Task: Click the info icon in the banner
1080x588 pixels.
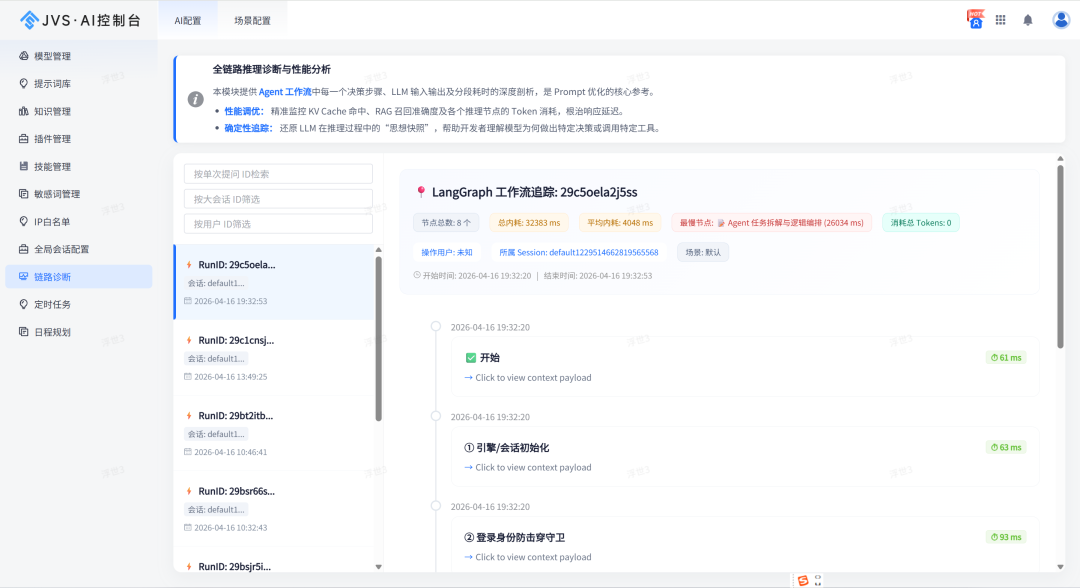Action: (x=196, y=99)
